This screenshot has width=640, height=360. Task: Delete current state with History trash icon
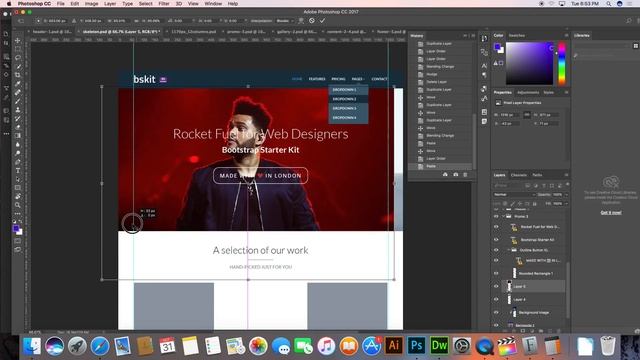465,175
